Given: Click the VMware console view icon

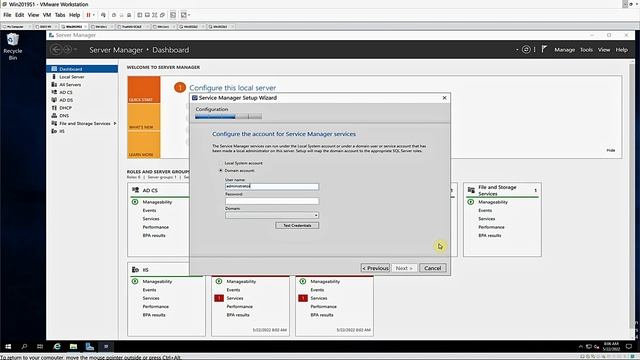Looking at the screenshot, I should (x=173, y=15).
